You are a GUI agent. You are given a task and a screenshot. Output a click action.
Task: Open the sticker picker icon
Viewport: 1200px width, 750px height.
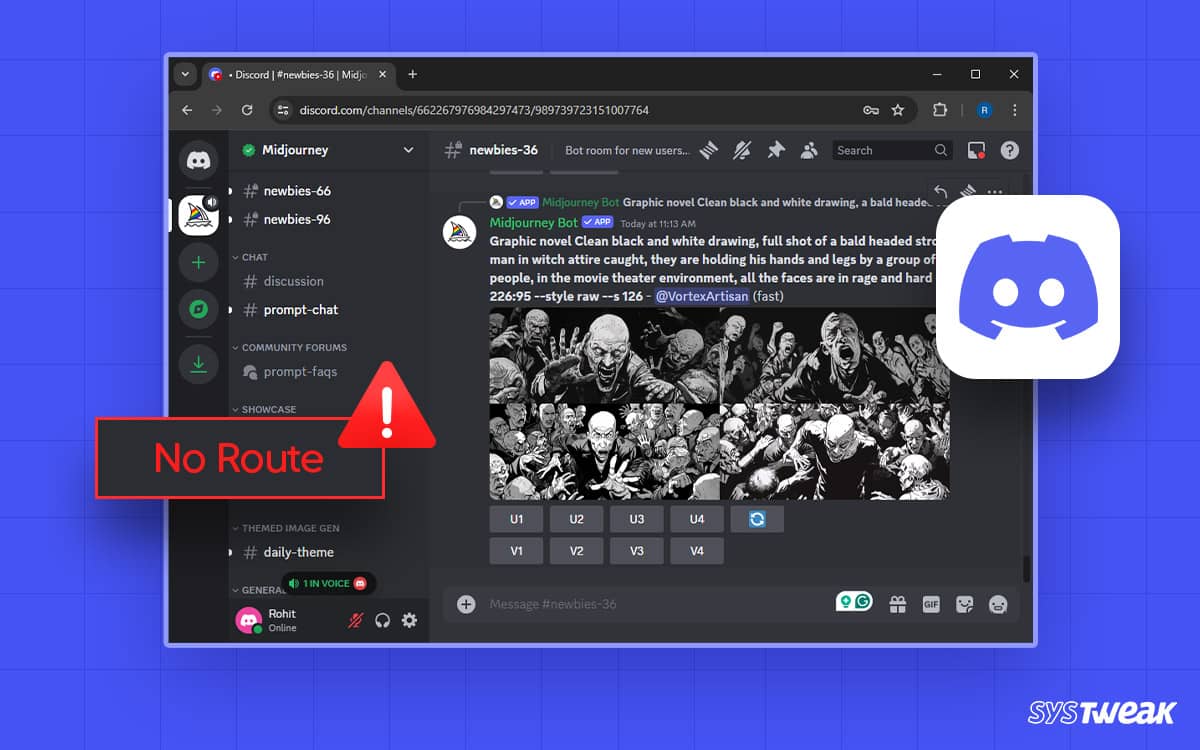click(965, 603)
